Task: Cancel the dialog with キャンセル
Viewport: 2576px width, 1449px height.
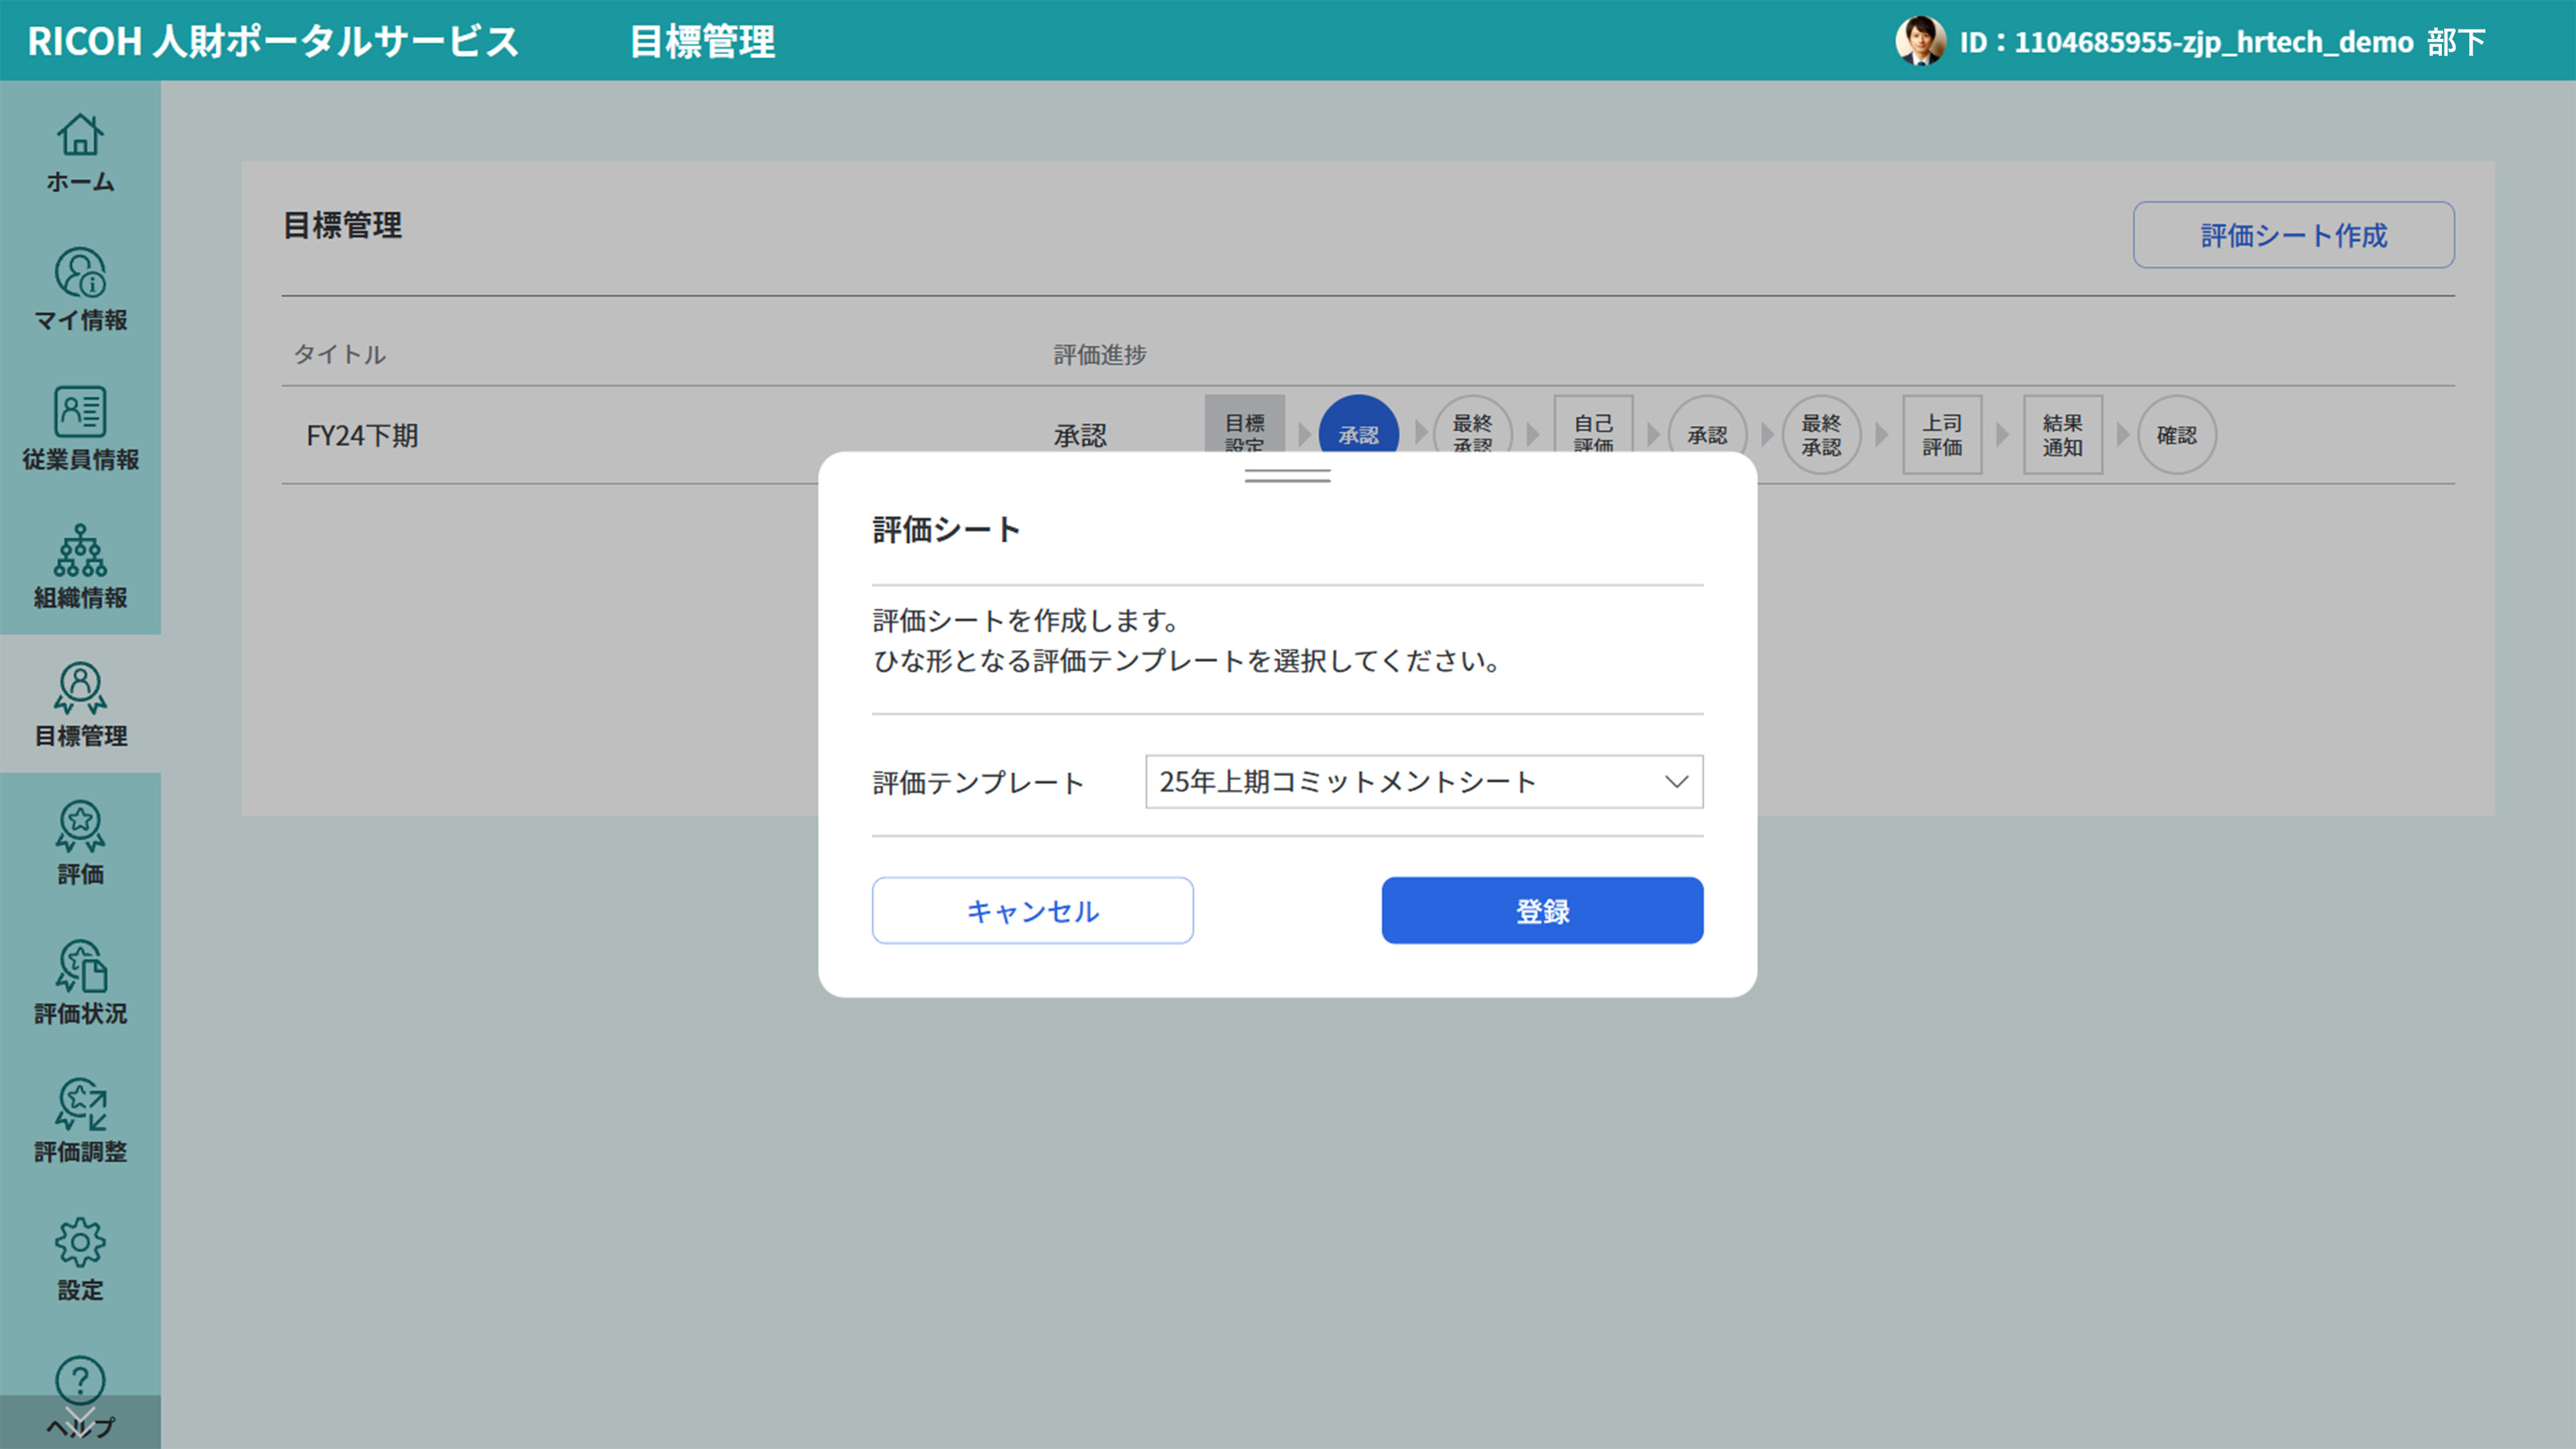Action: pyautogui.click(x=1032, y=910)
